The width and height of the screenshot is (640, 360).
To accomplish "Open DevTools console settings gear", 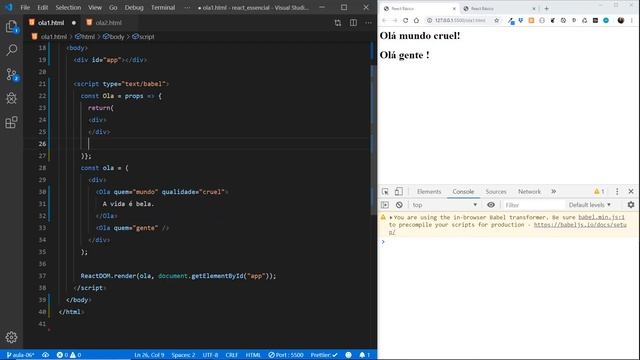I will (x=631, y=205).
